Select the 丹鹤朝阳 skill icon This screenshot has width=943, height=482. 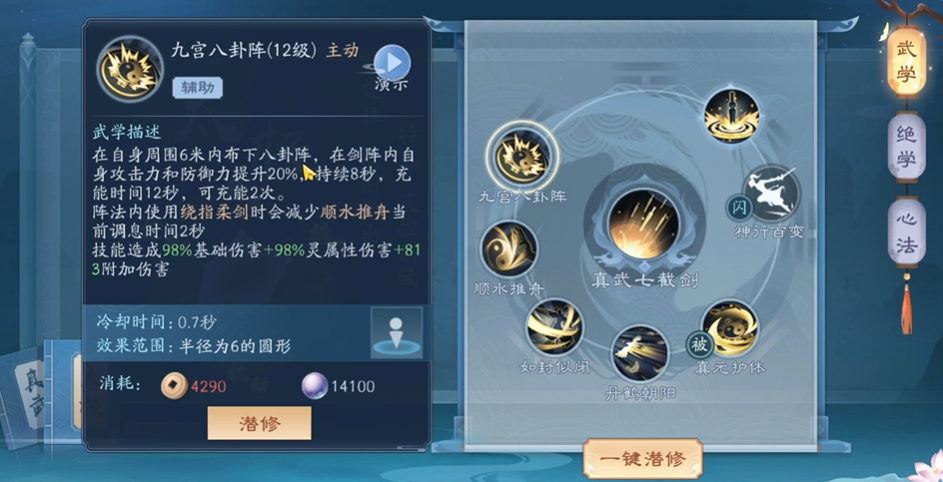640,353
